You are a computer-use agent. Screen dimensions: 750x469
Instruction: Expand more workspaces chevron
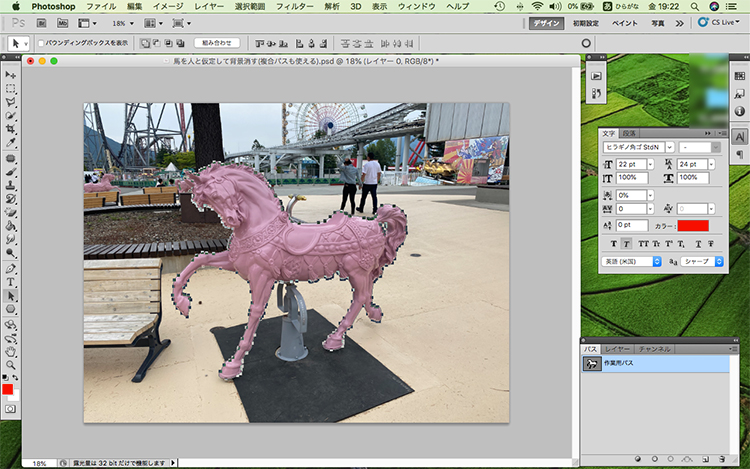coord(680,23)
